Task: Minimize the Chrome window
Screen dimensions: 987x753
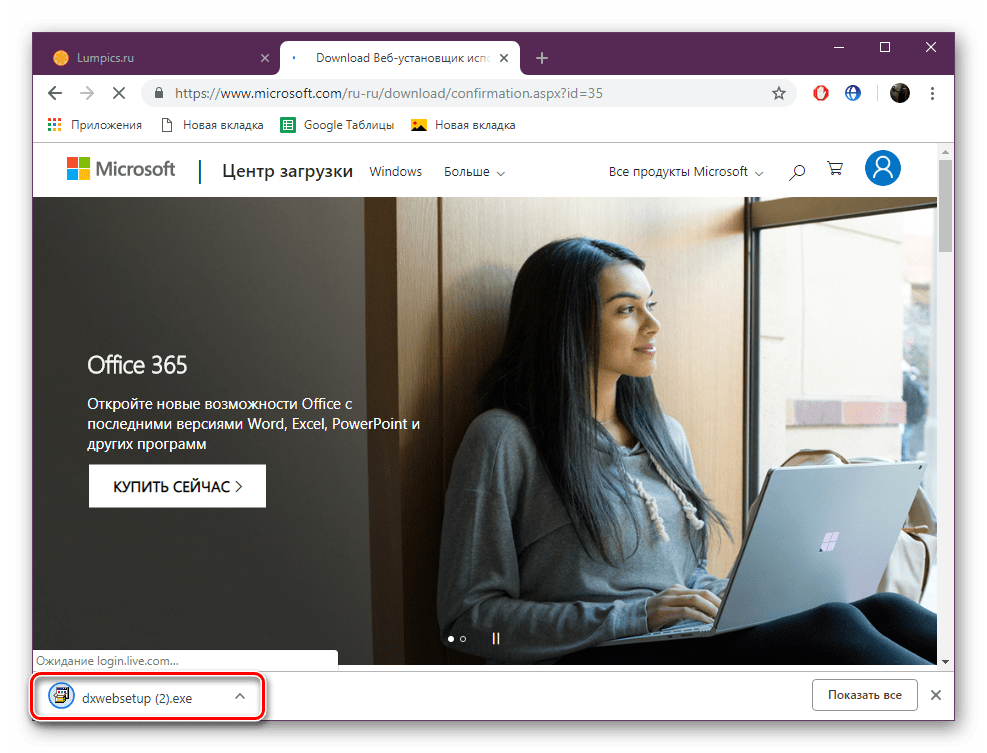Action: pyautogui.click(x=838, y=47)
